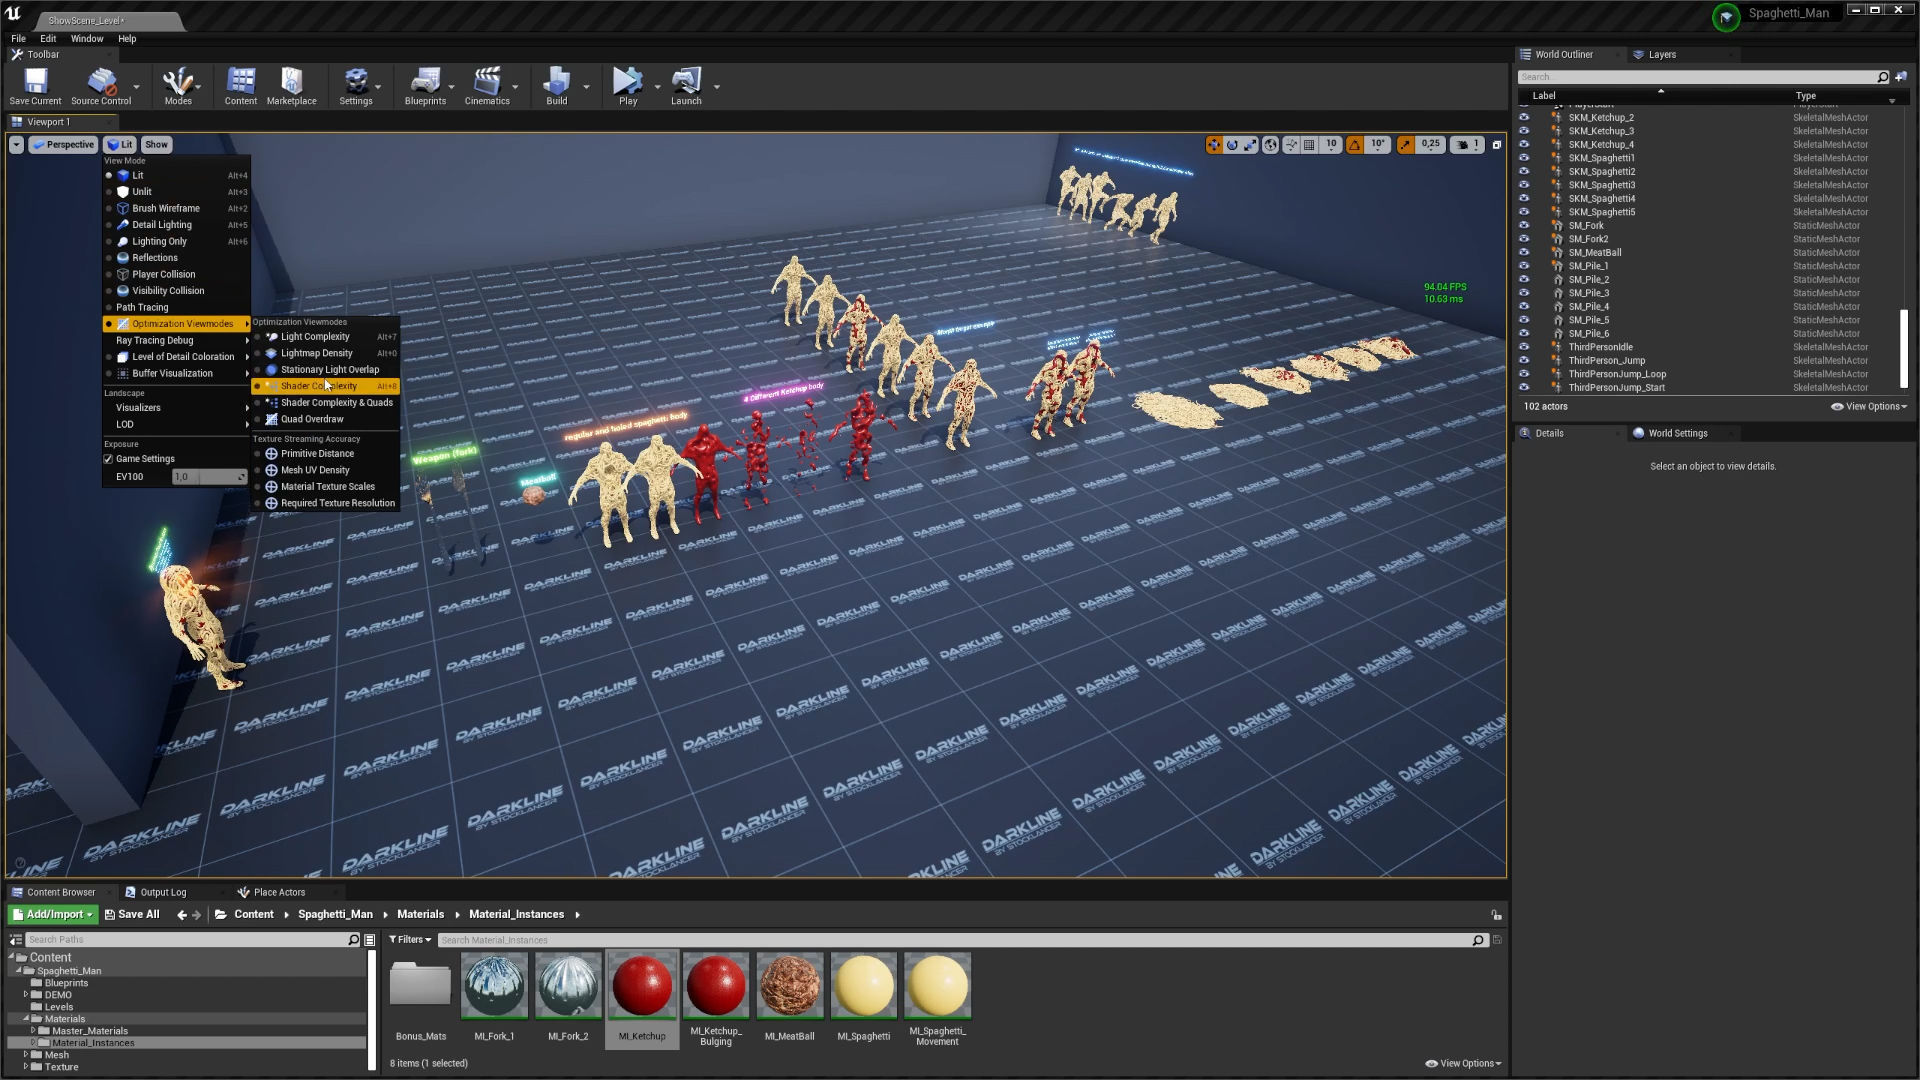Select the translate gizmo mode in viewport
Viewport: 1920px width, 1080px height.
click(1214, 145)
